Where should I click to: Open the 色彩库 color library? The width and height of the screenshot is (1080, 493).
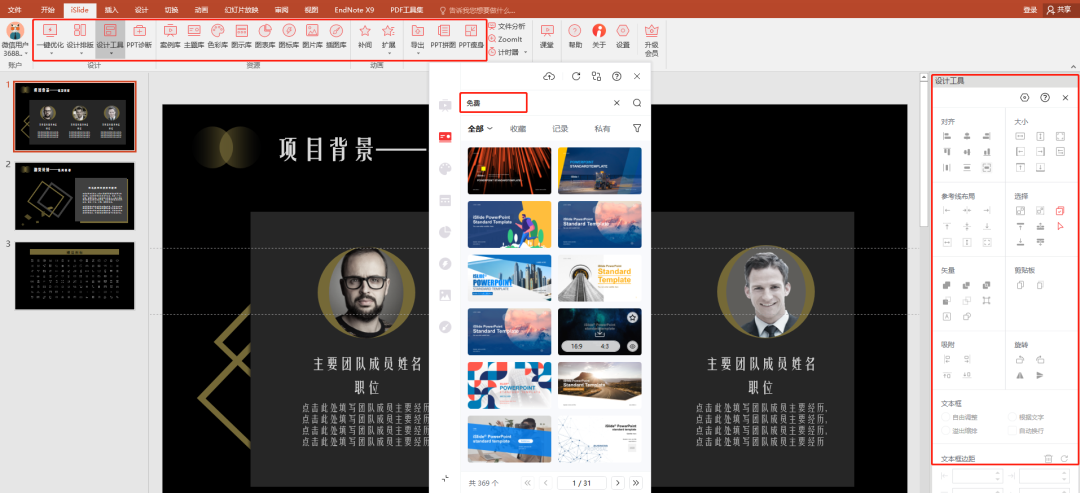tap(217, 36)
